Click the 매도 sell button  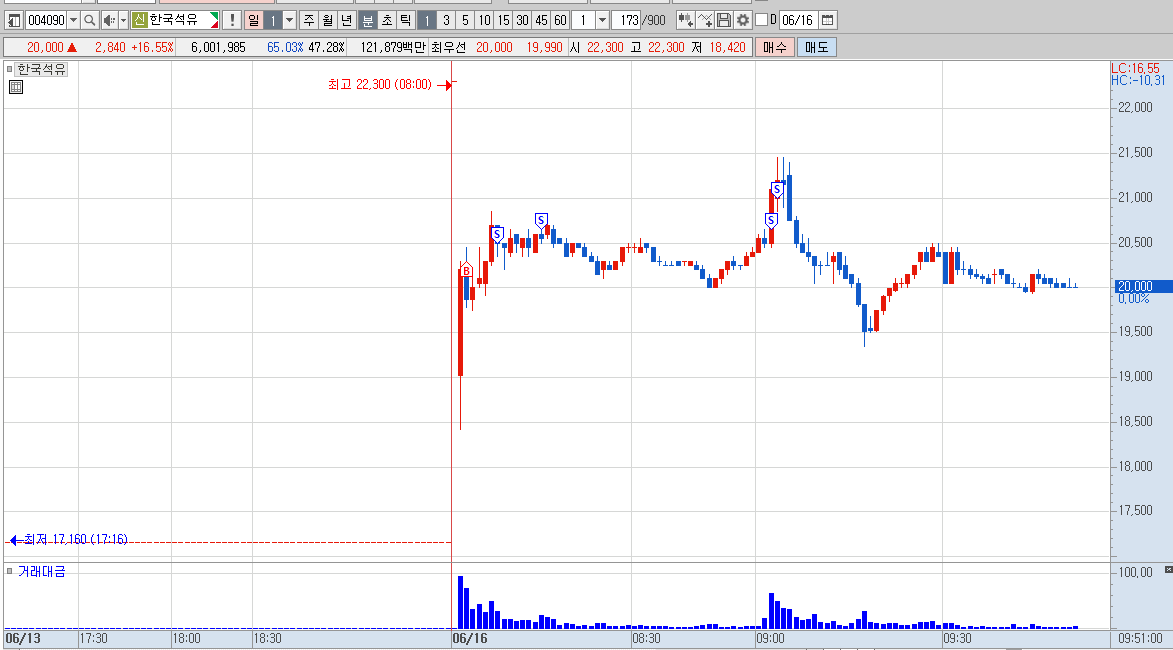[816, 47]
